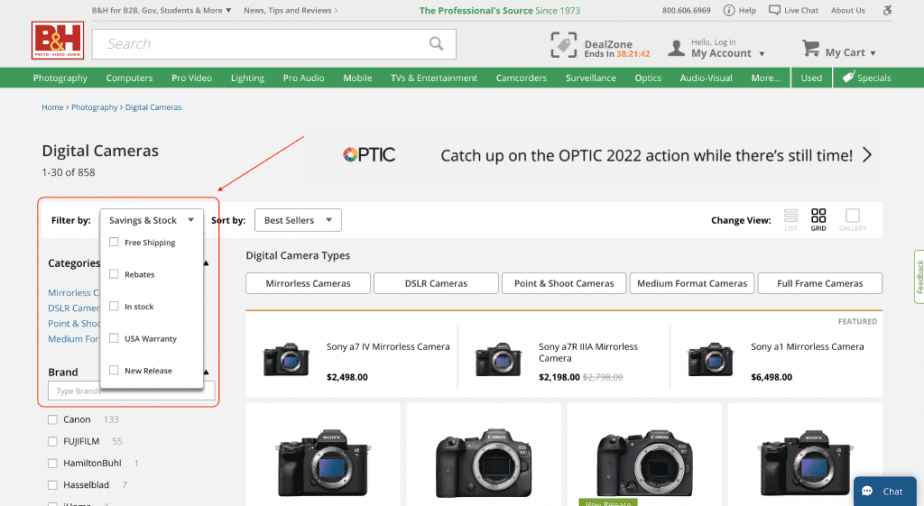Image resolution: width=924 pixels, height=506 pixels.
Task: Check the HamiltonBuhl brand checkbox
Action: coord(52,463)
